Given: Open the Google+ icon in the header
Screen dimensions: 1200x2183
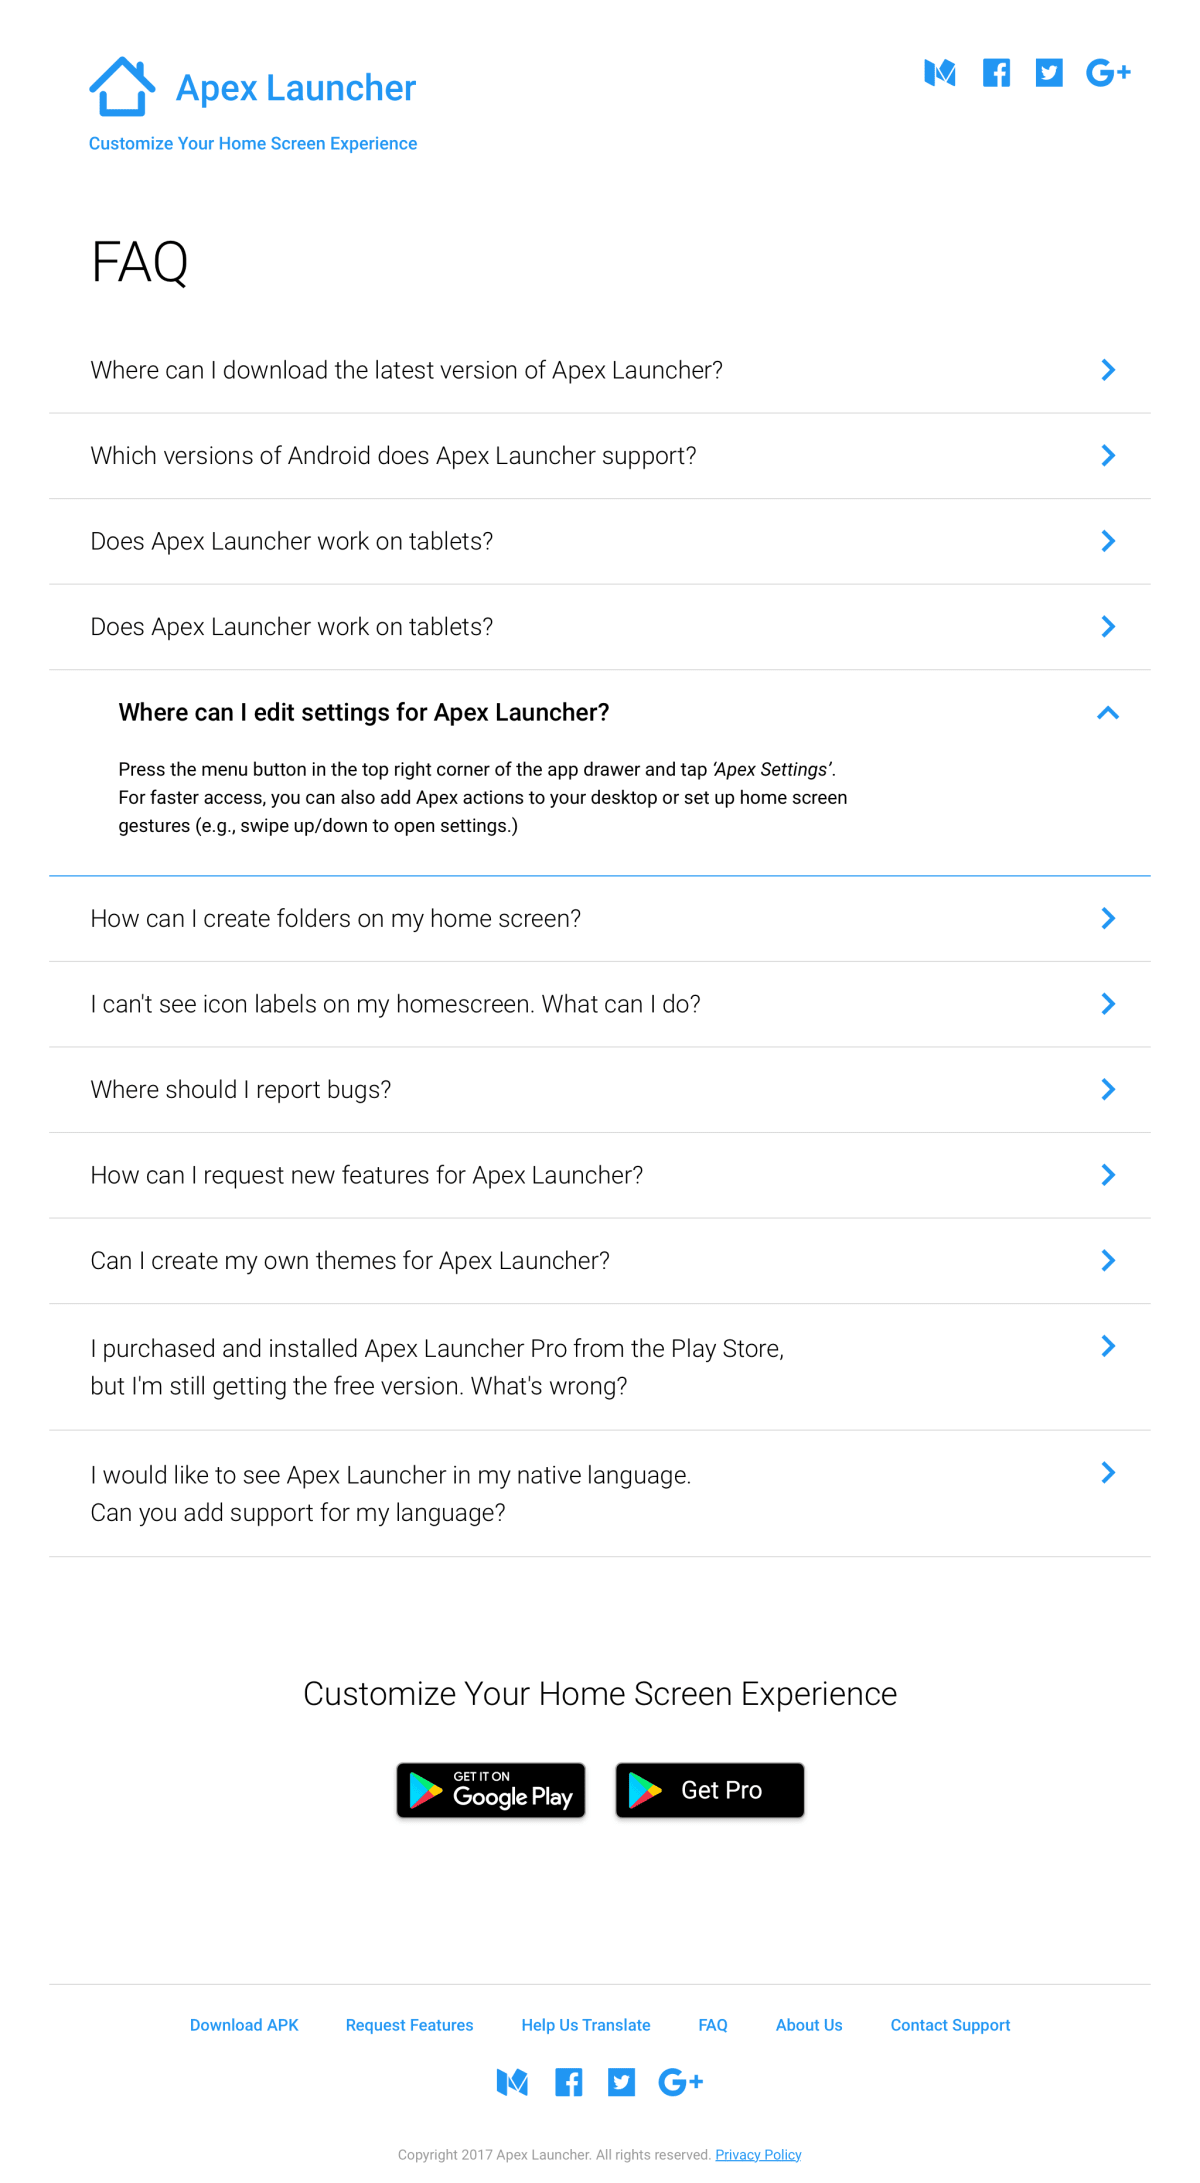Looking at the screenshot, I should (1108, 73).
